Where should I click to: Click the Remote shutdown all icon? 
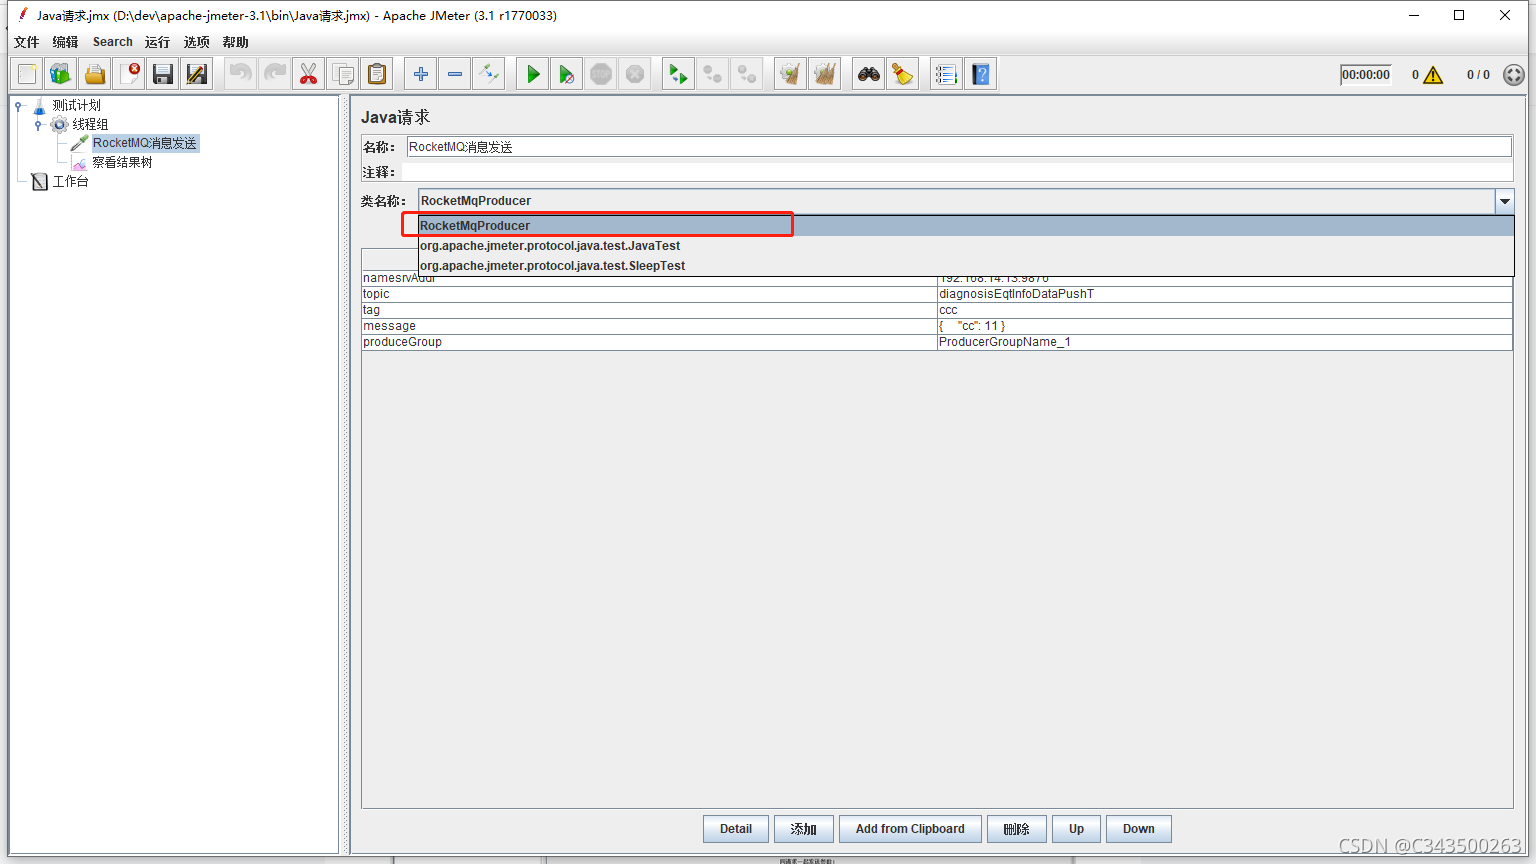[747, 74]
